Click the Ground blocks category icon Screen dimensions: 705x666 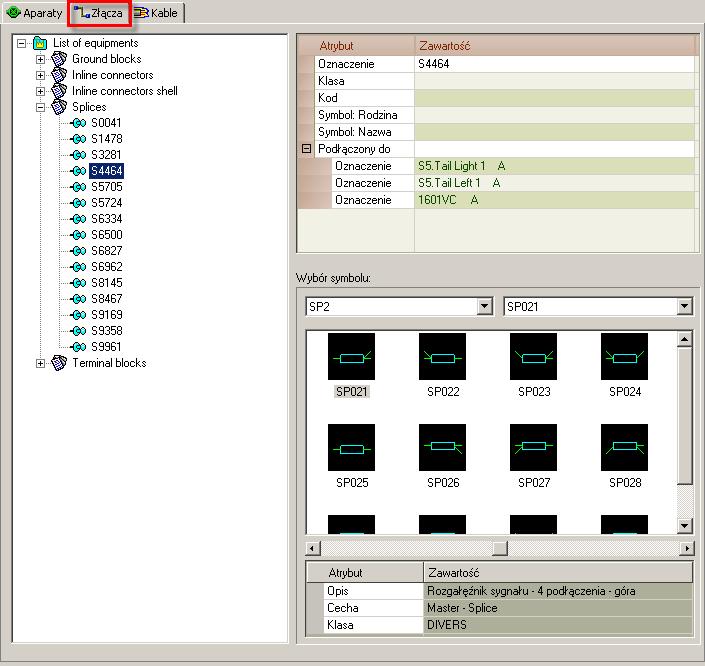59,59
